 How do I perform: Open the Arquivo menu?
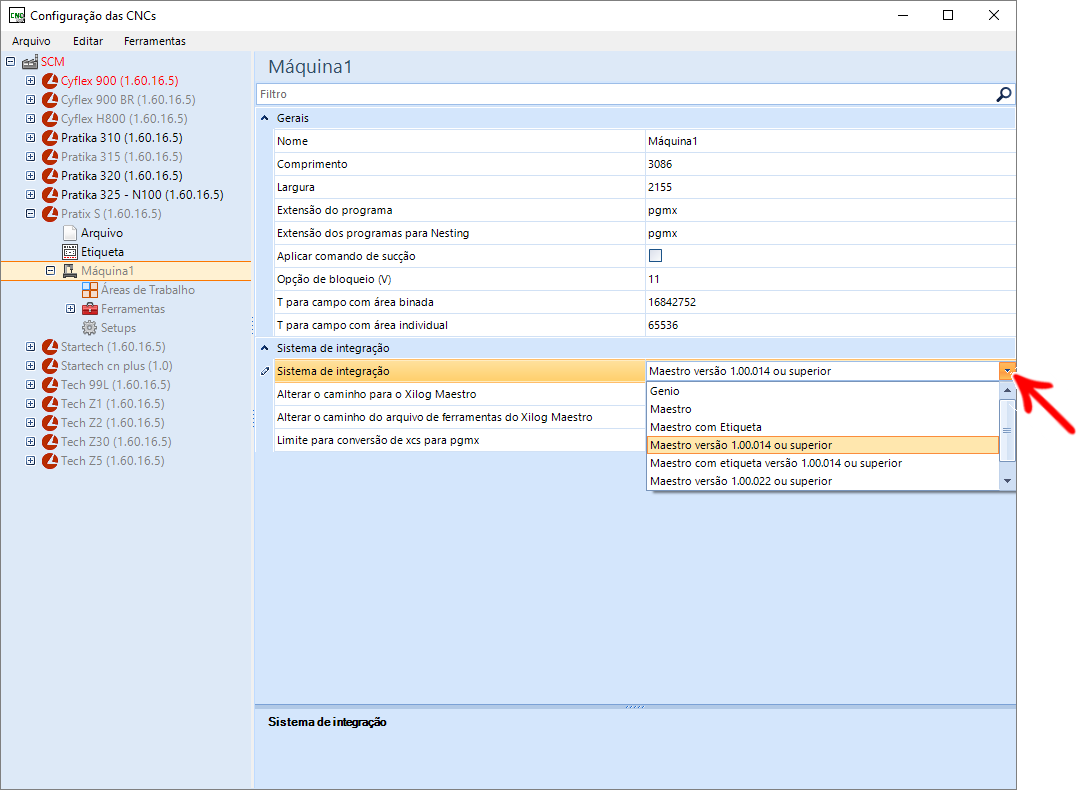(31, 41)
